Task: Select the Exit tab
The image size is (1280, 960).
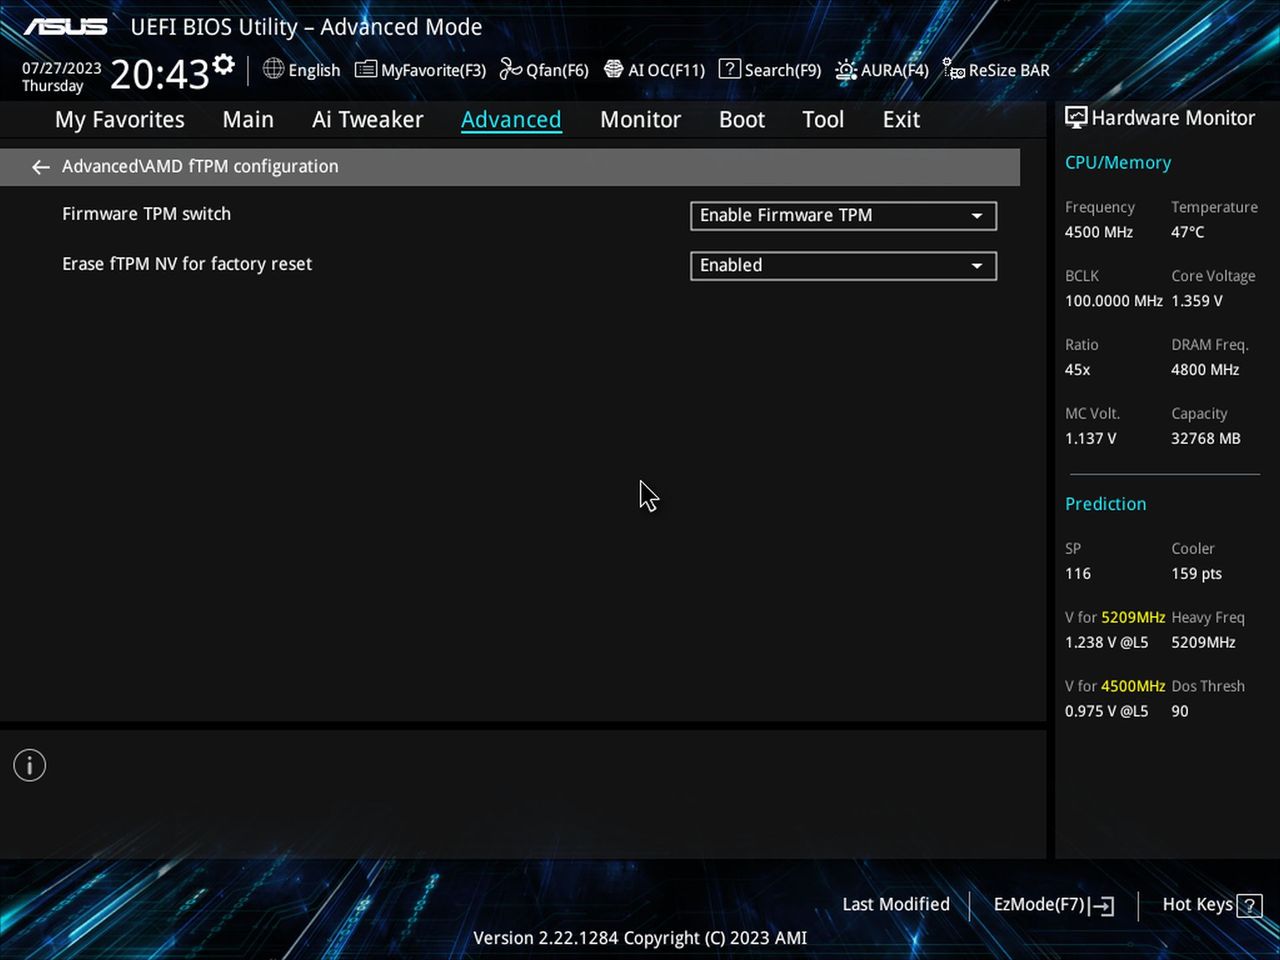Action: (x=901, y=120)
